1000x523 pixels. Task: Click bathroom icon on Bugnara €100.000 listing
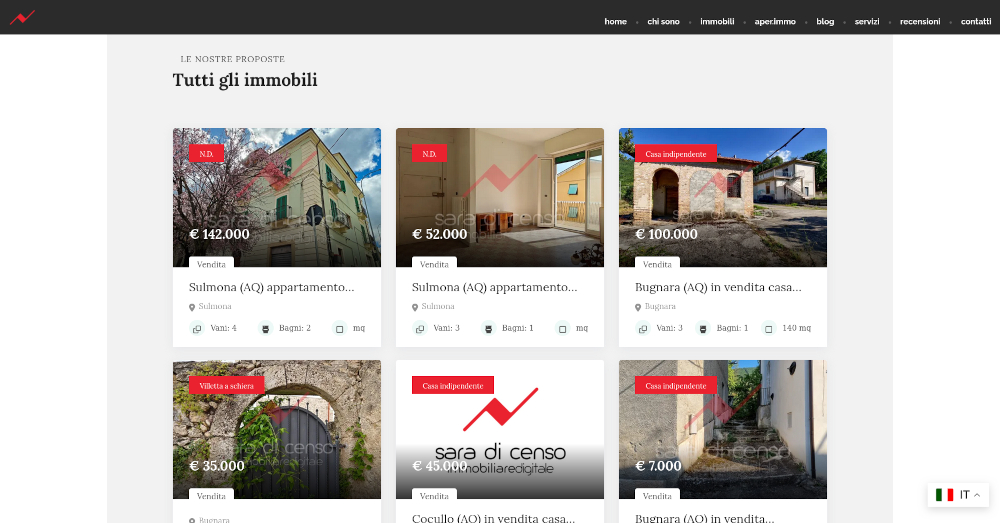[703, 328]
